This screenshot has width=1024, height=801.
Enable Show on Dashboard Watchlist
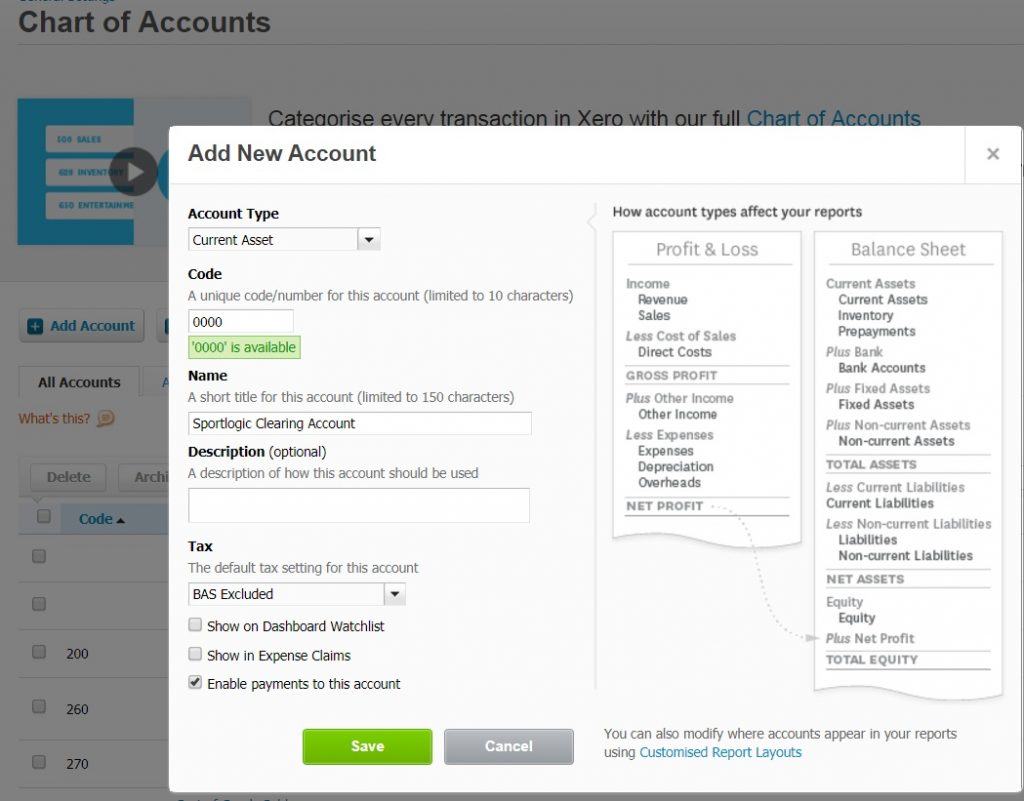[x=195, y=625]
